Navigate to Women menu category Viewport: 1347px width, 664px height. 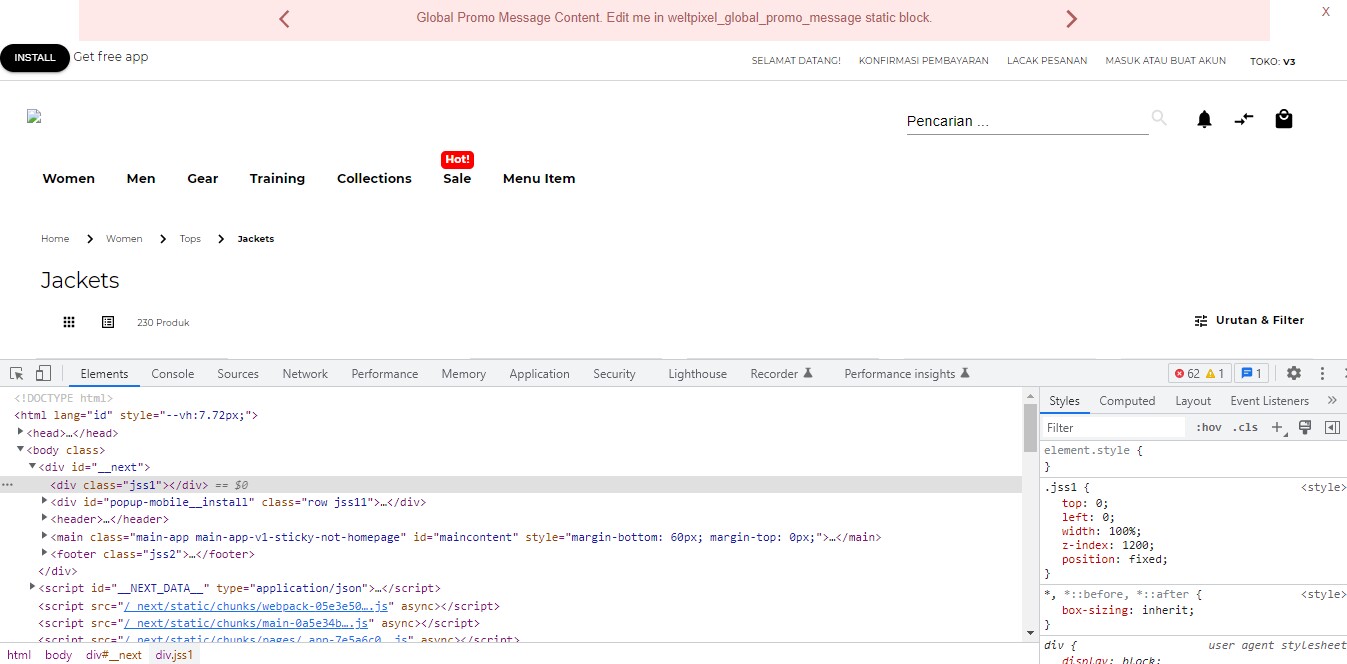click(69, 178)
